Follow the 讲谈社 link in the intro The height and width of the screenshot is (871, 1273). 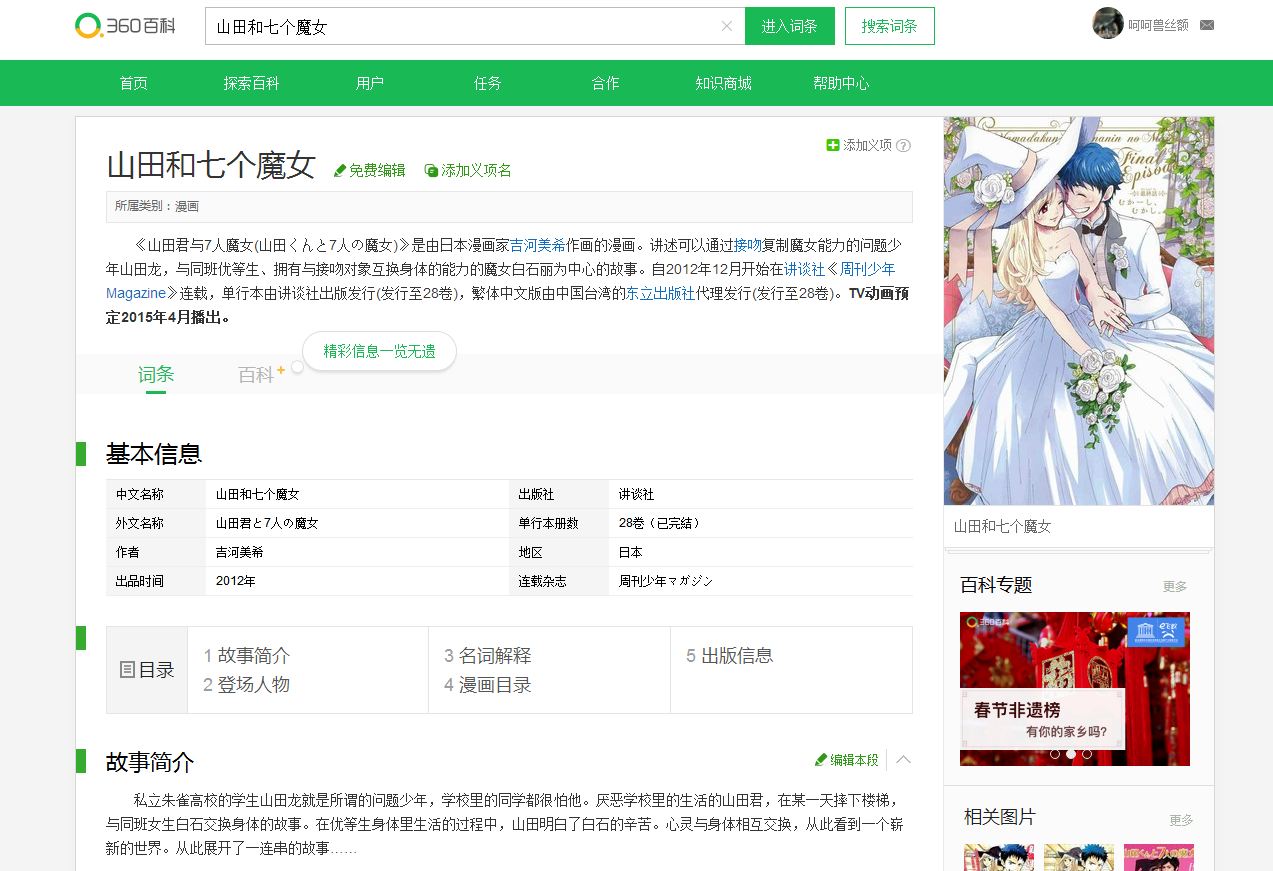tap(804, 269)
